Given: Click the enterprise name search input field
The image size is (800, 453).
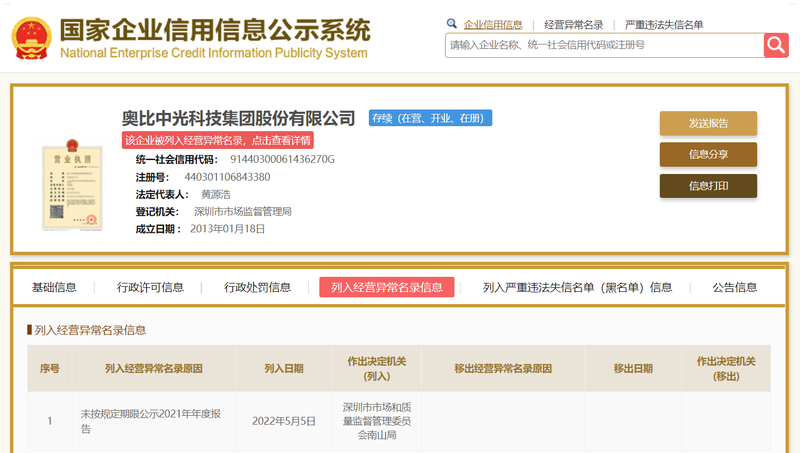Looking at the screenshot, I should pyautogui.click(x=603, y=45).
